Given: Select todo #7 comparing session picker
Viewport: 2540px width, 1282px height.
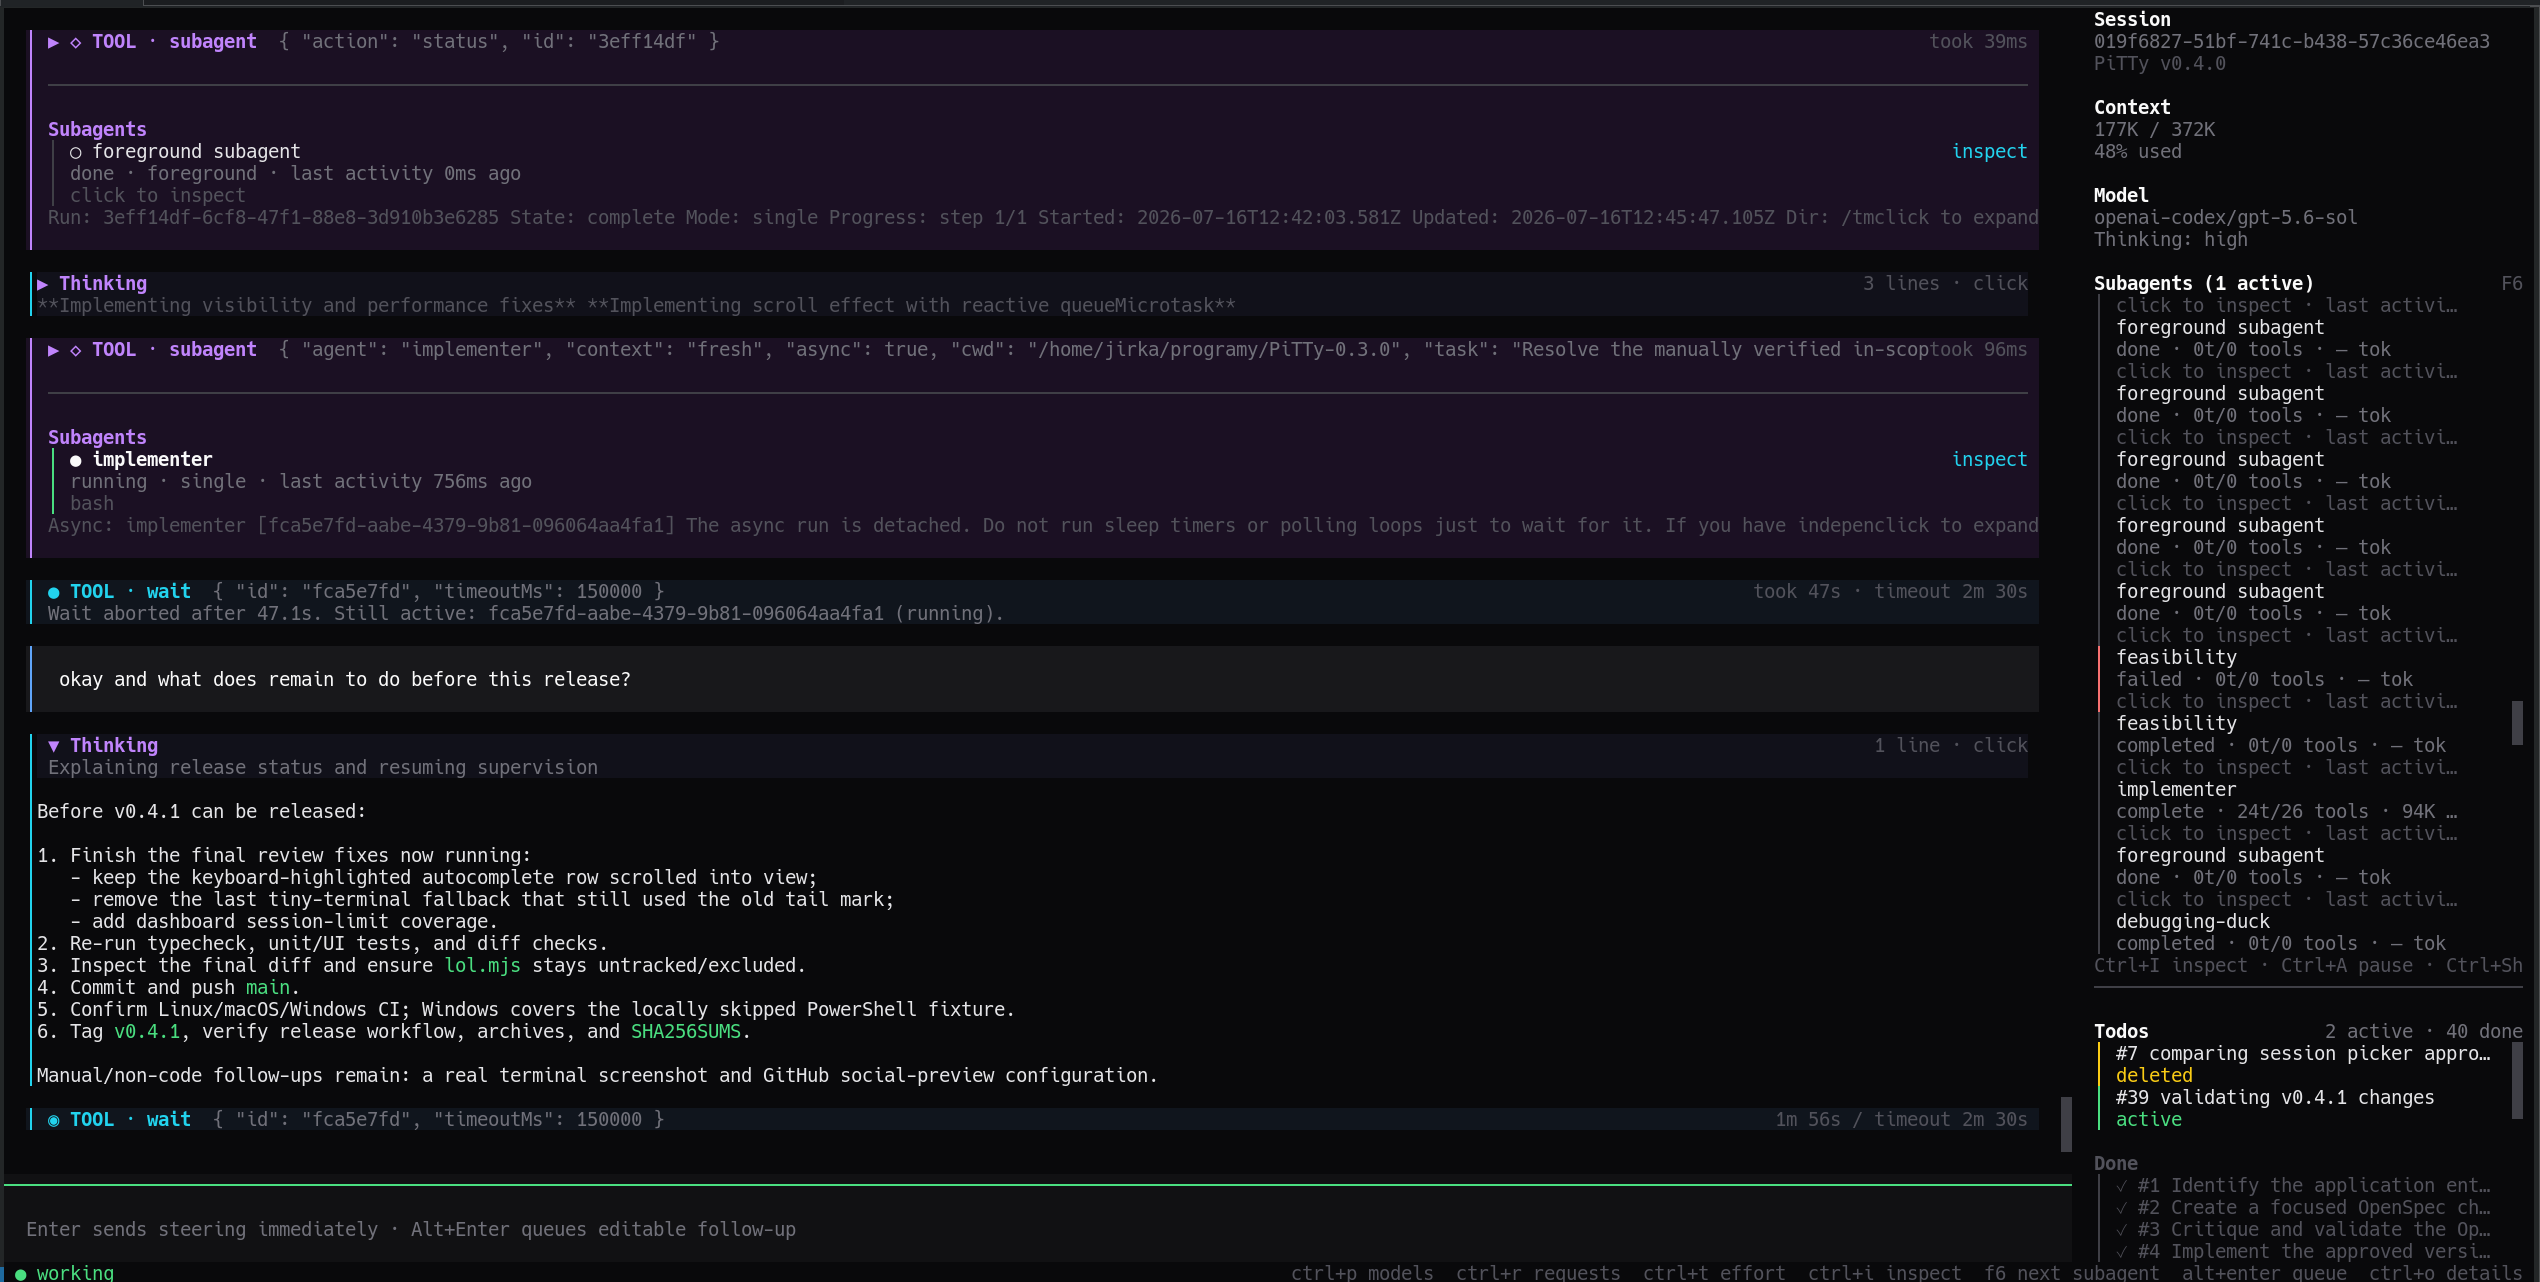Looking at the screenshot, I should point(2302,1065).
